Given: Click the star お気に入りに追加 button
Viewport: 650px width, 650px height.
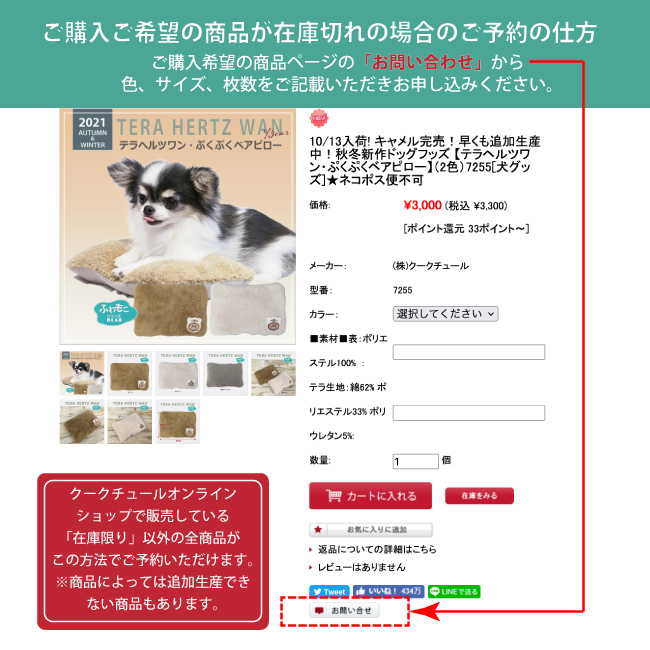Looking at the screenshot, I should 371,529.
